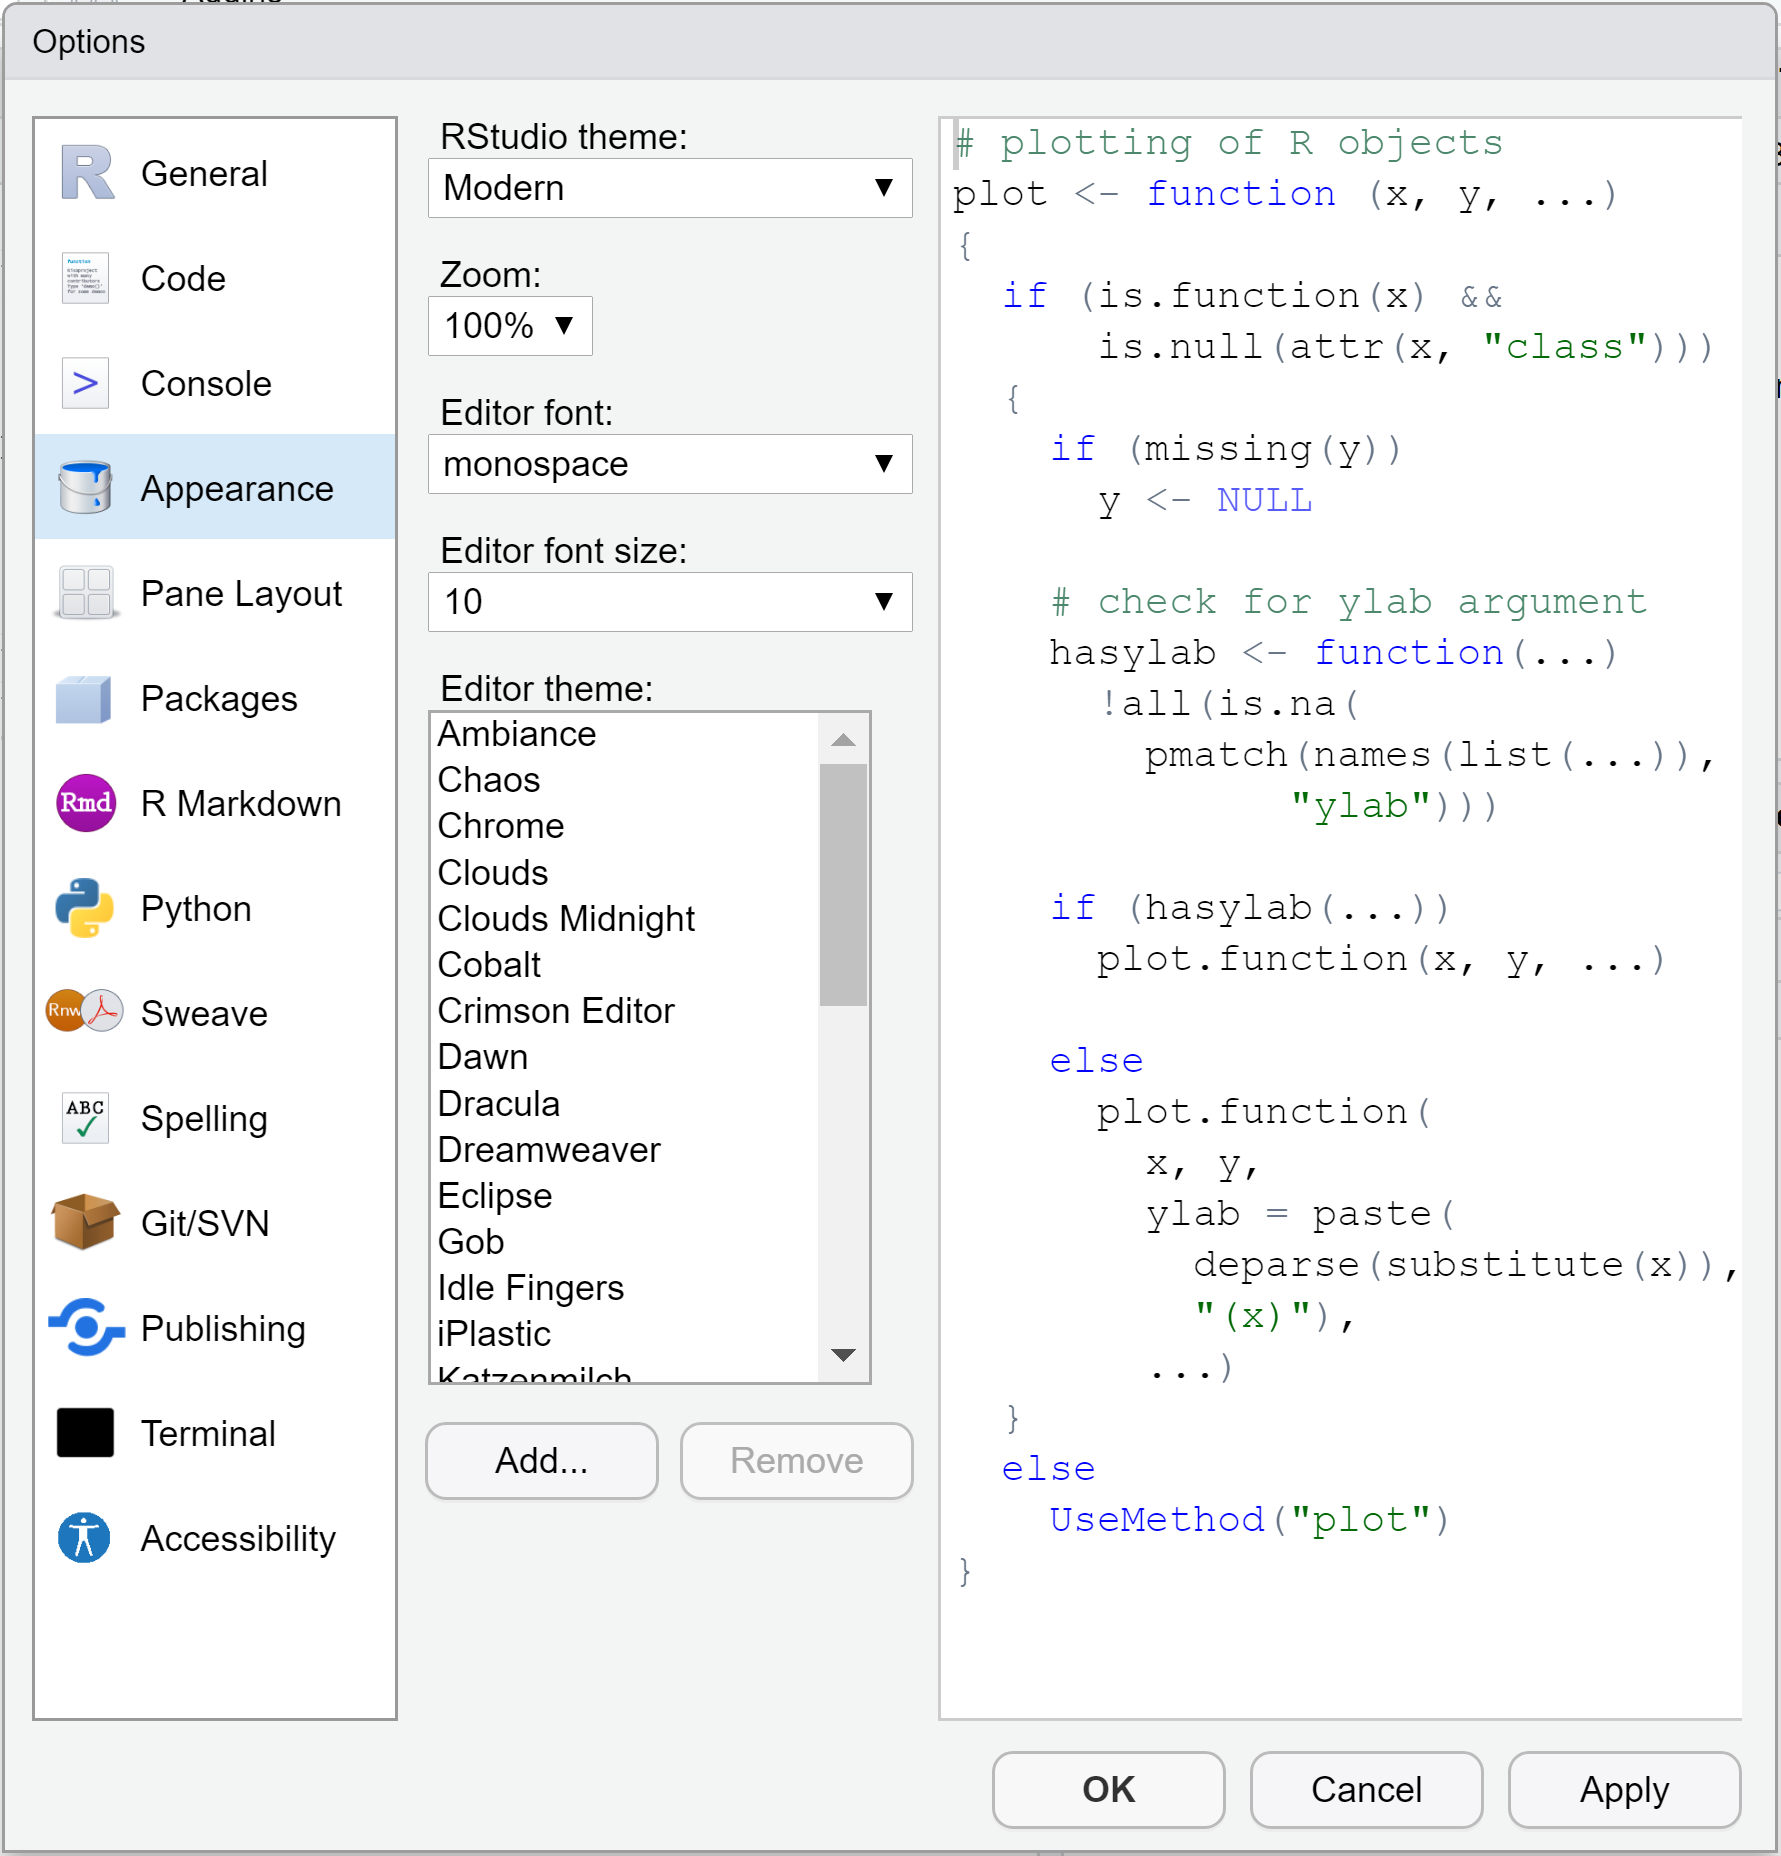
Task: Click the Appearance paint bucket icon
Action: click(85, 488)
